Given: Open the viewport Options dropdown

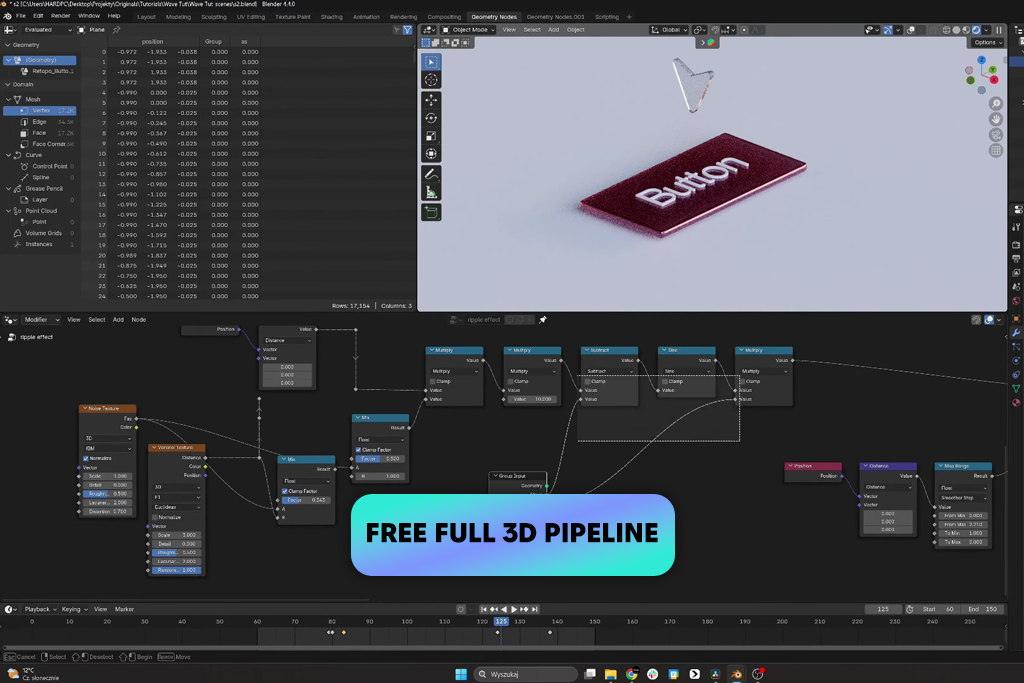Looking at the screenshot, I should tap(986, 42).
